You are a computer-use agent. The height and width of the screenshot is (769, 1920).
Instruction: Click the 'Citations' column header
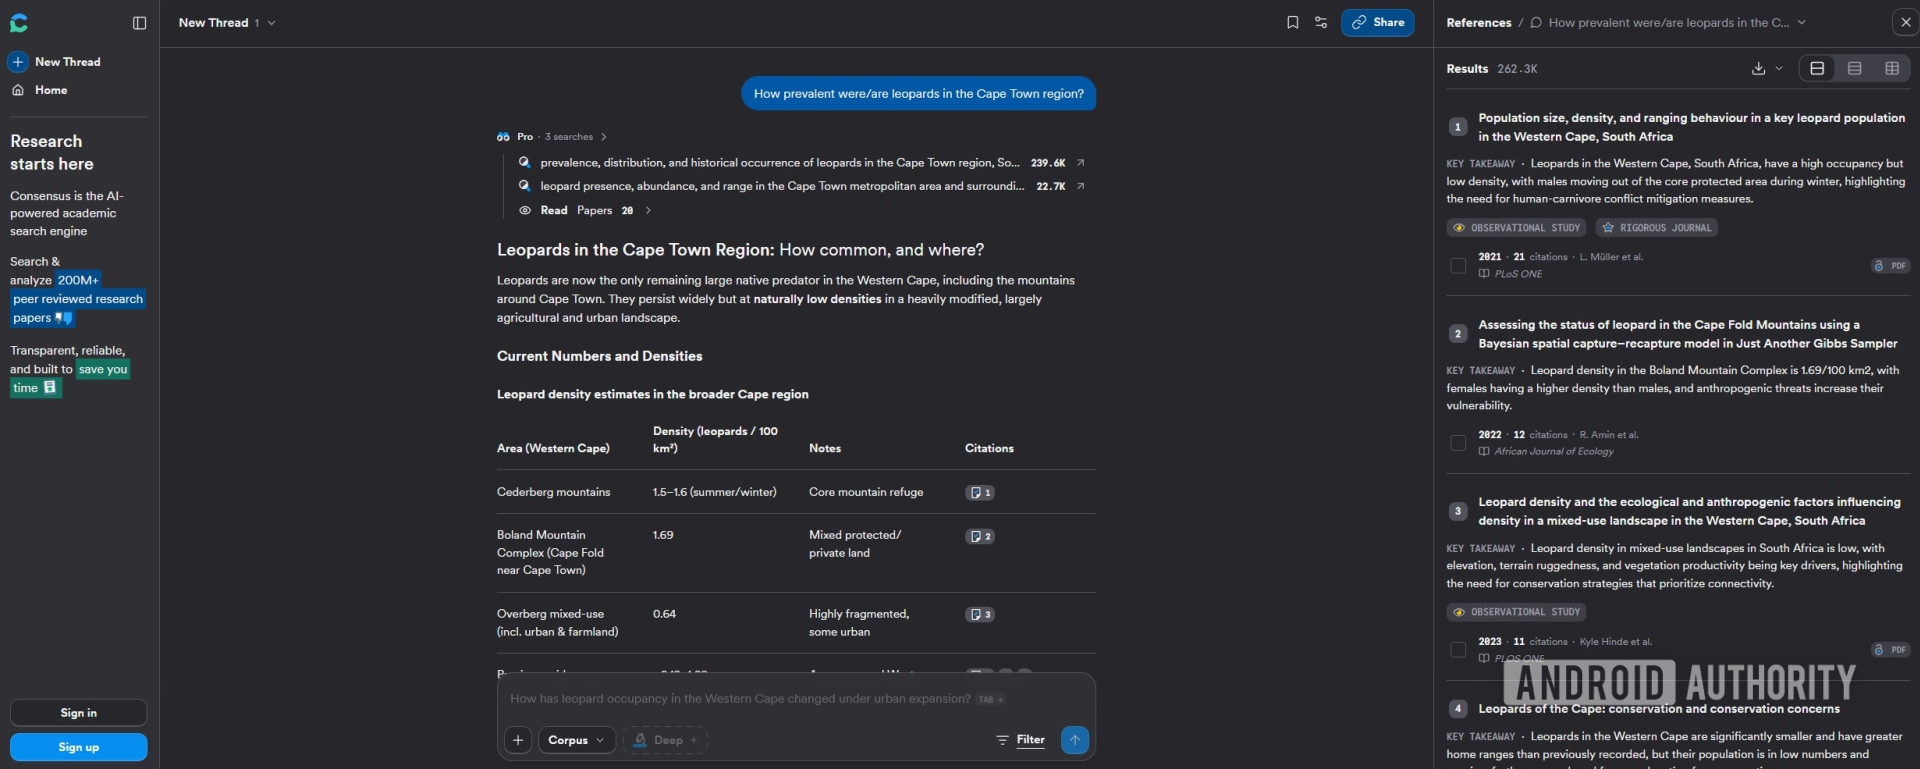989,449
